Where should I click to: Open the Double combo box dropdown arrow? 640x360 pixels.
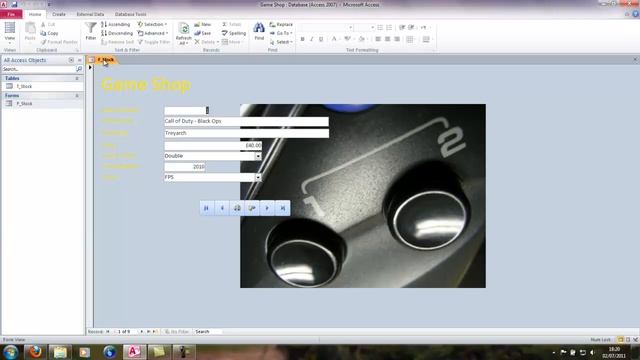[258, 156]
